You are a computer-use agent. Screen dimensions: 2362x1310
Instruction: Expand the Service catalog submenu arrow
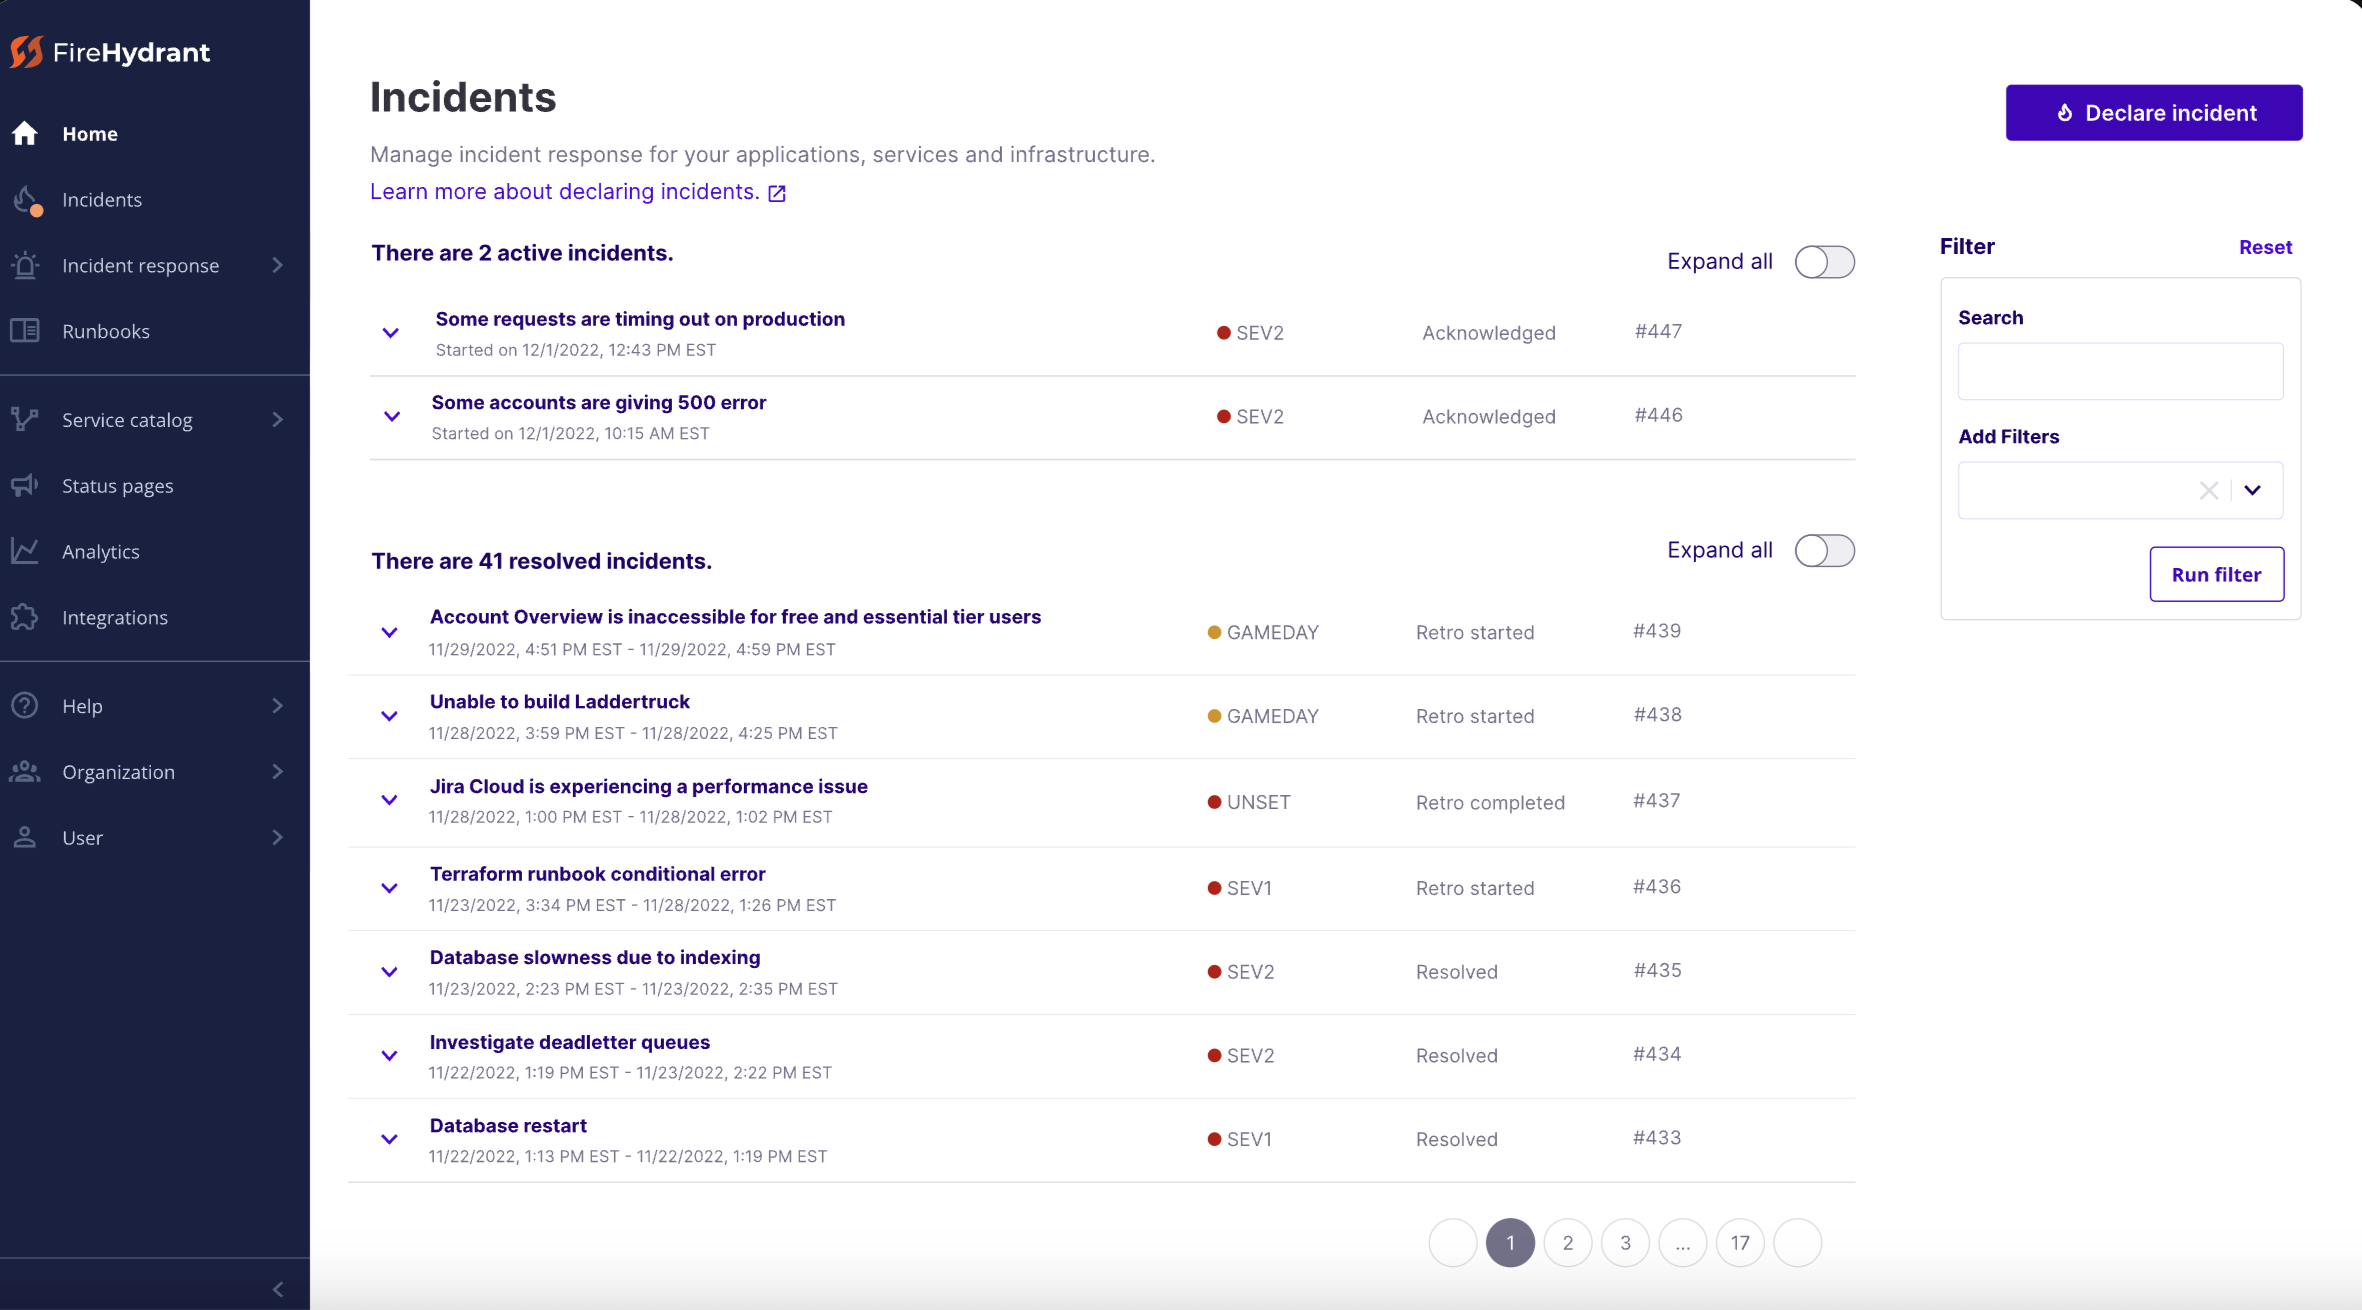pos(278,419)
